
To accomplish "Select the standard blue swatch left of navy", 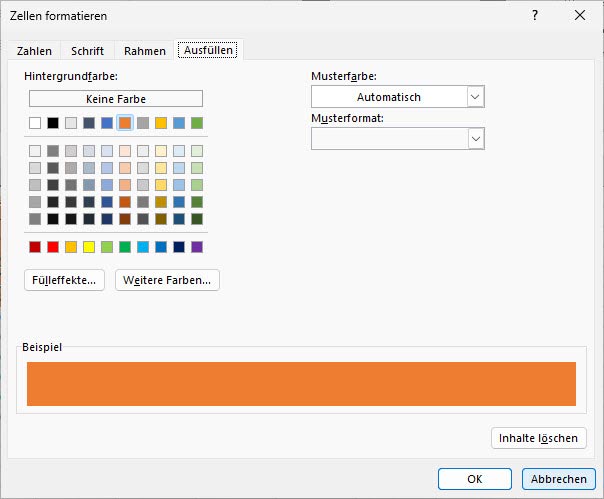I will [161, 247].
